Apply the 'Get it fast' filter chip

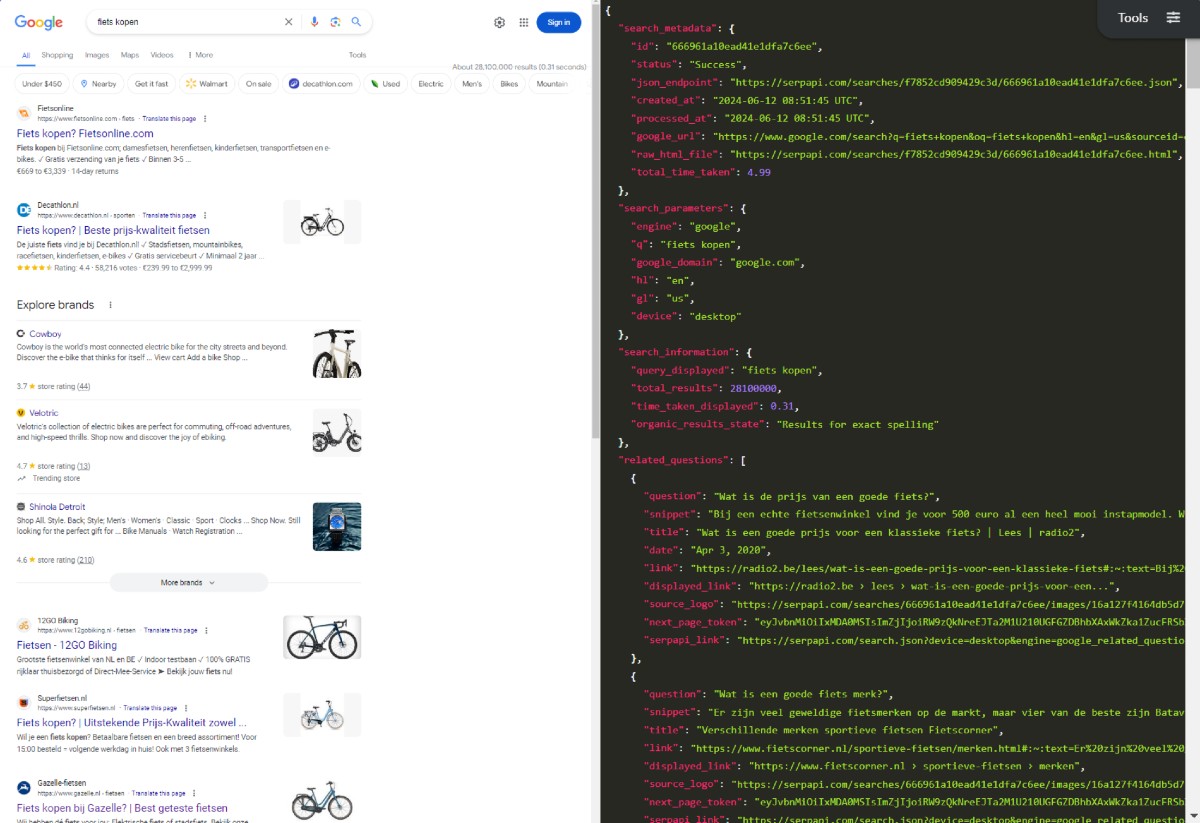pyautogui.click(x=151, y=84)
